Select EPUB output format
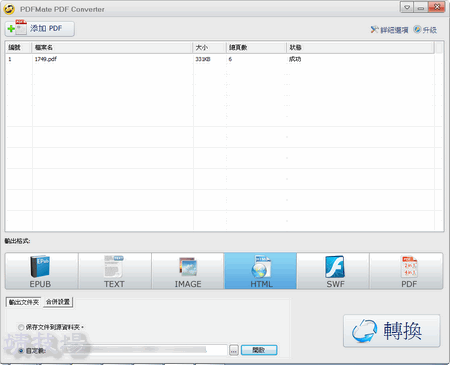This screenshot has height=365, width=450. tap(42, 271)
